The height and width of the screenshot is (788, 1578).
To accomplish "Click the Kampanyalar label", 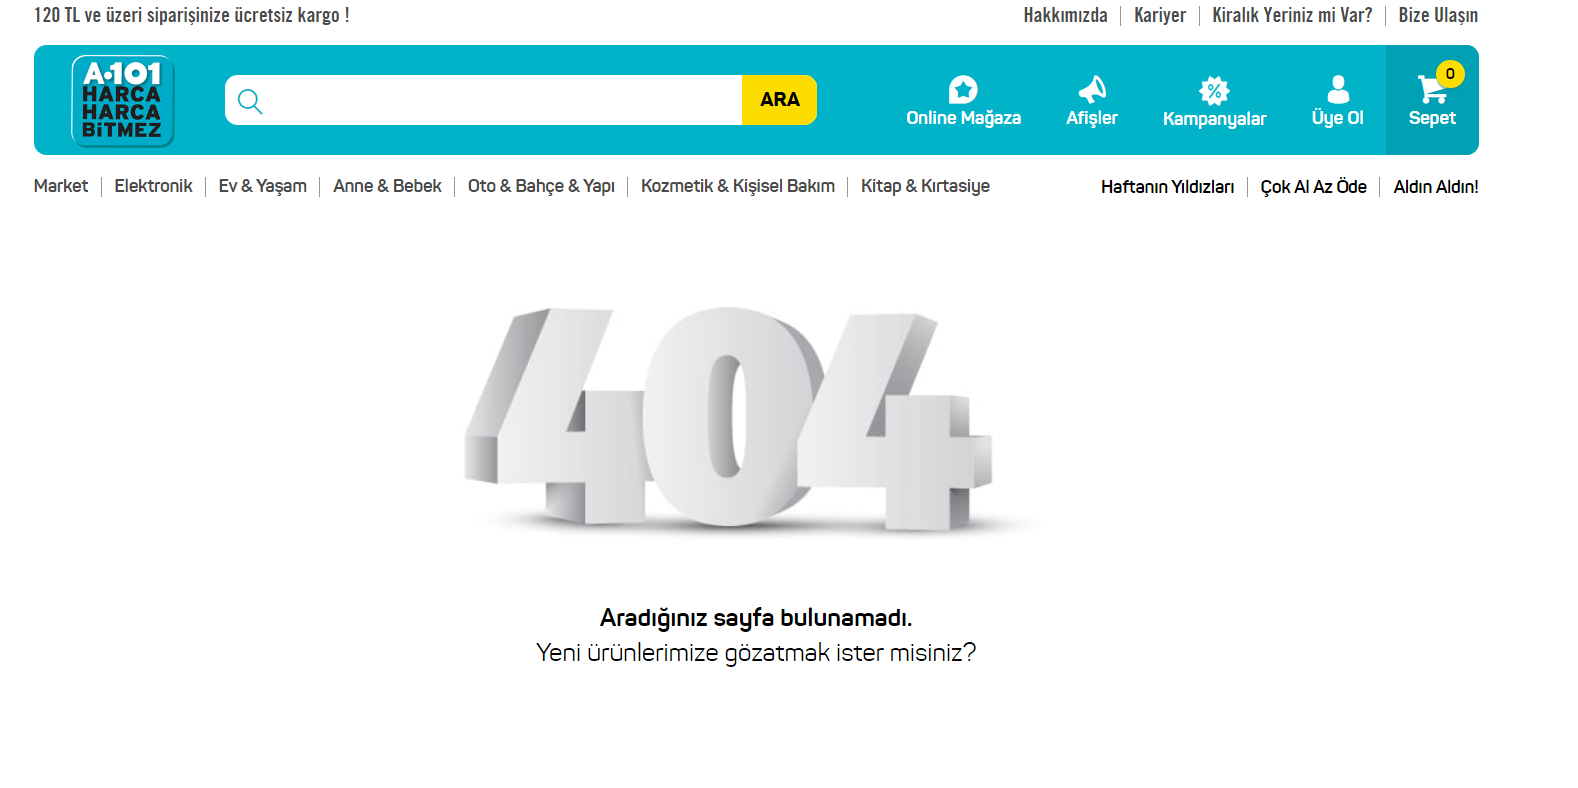I will pos(1214,119).
